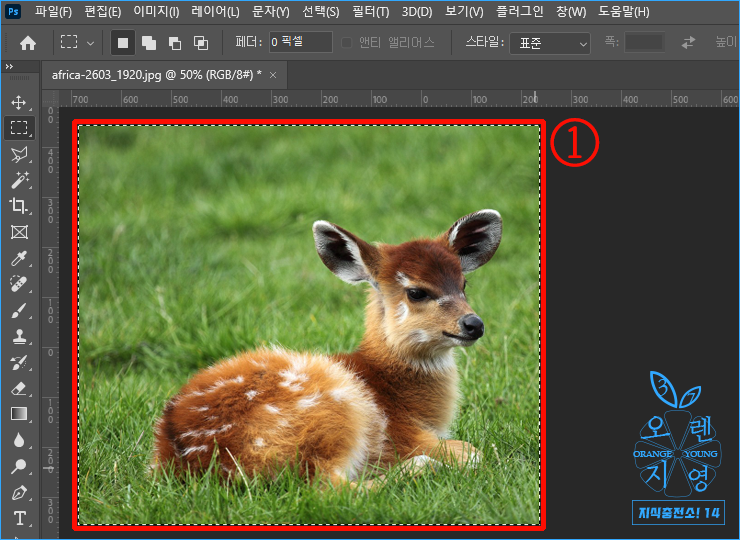Screen dimensions: 740x540
Task: Select the Polygonal Lasso tool
Action: click(19, 154)
